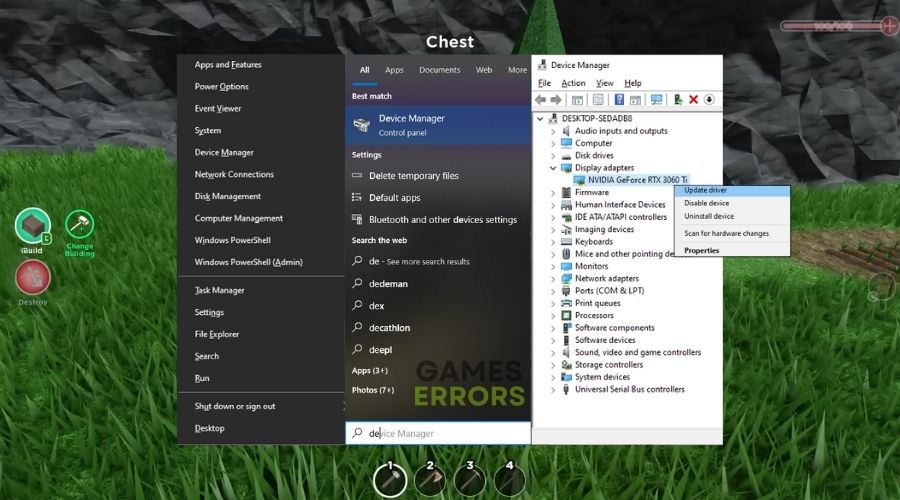
Task: Click the red X uninstall toolbar icon
Action: 693,99
